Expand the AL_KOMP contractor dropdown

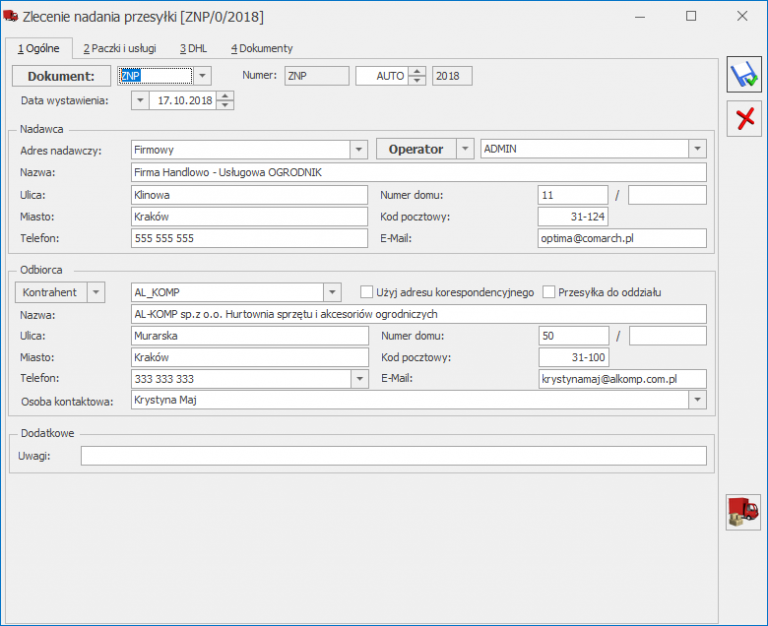tap(332, 292)
